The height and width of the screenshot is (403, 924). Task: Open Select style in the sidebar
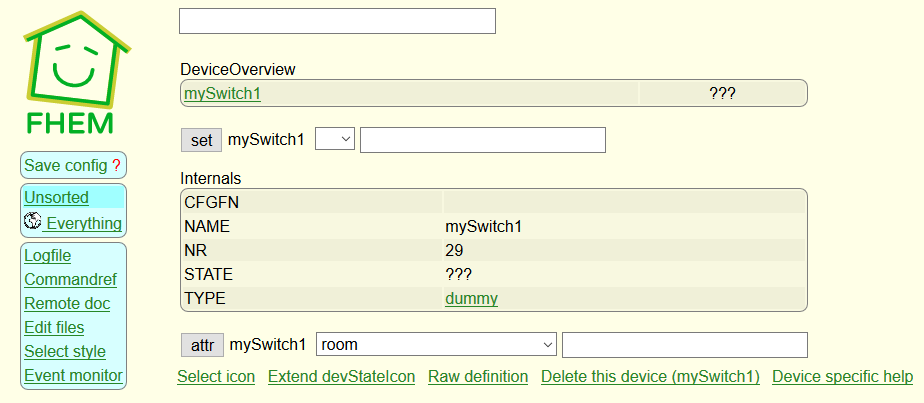click(x=65, y=352)
